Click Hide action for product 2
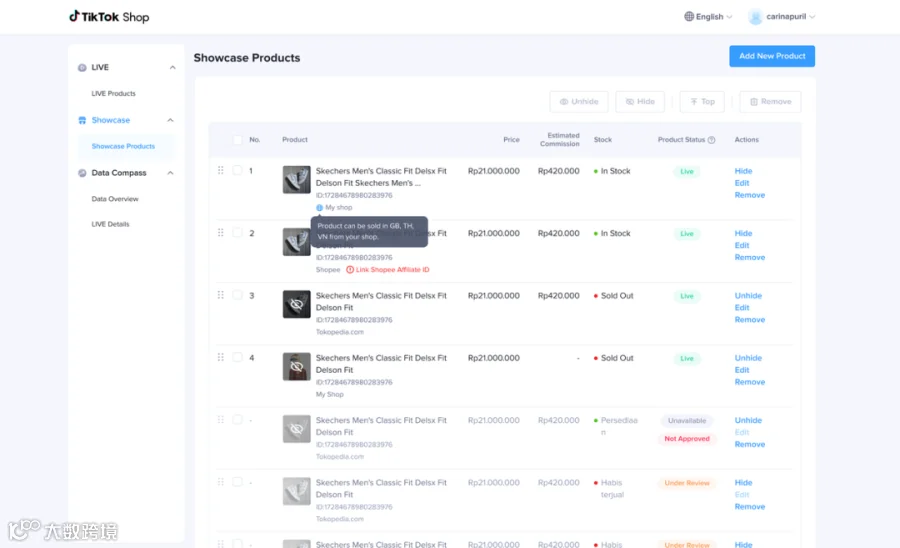 743,234
